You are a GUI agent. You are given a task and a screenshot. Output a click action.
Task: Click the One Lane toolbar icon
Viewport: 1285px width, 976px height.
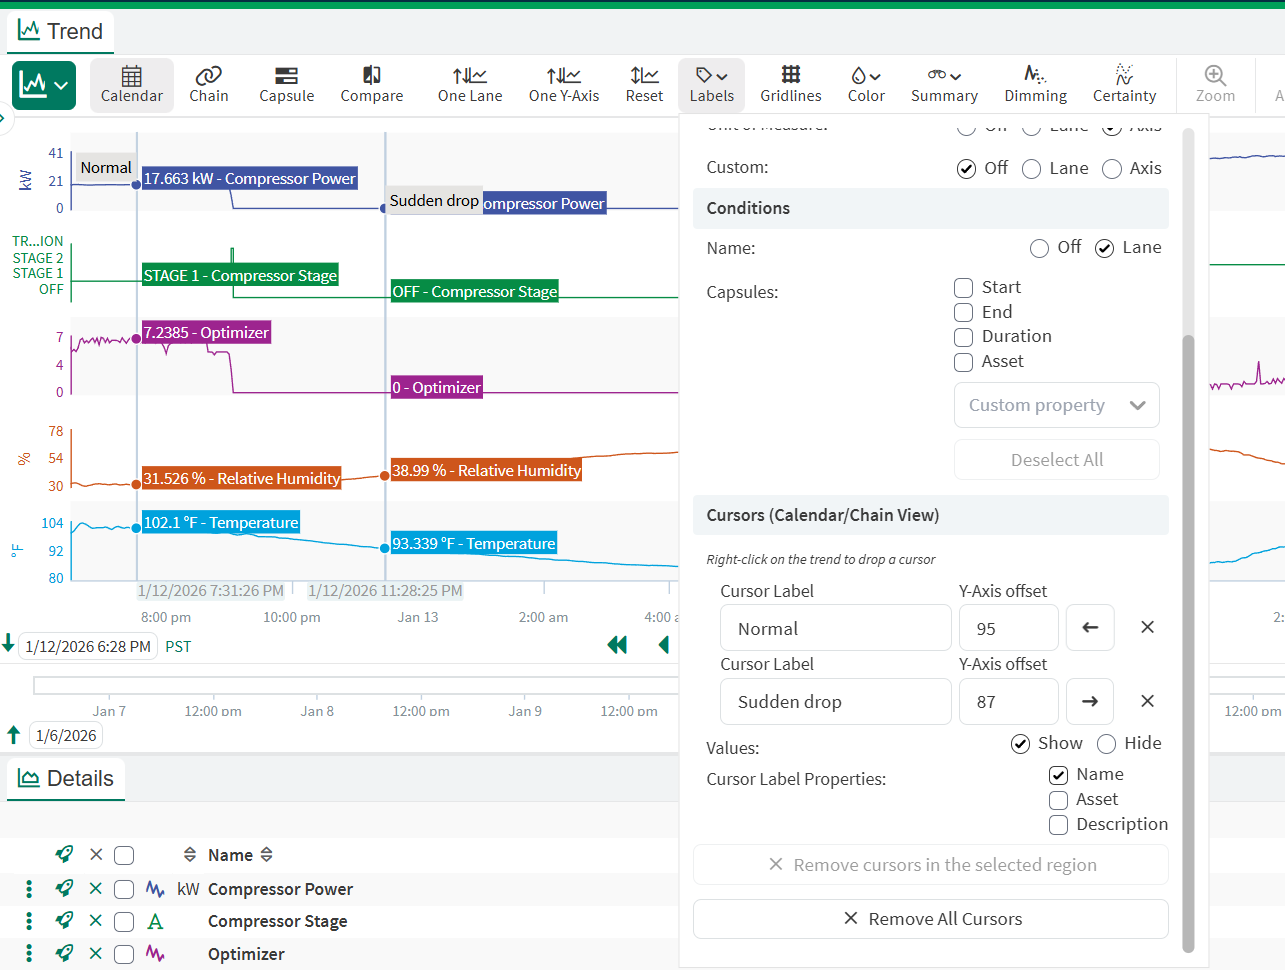click(469, 84)
